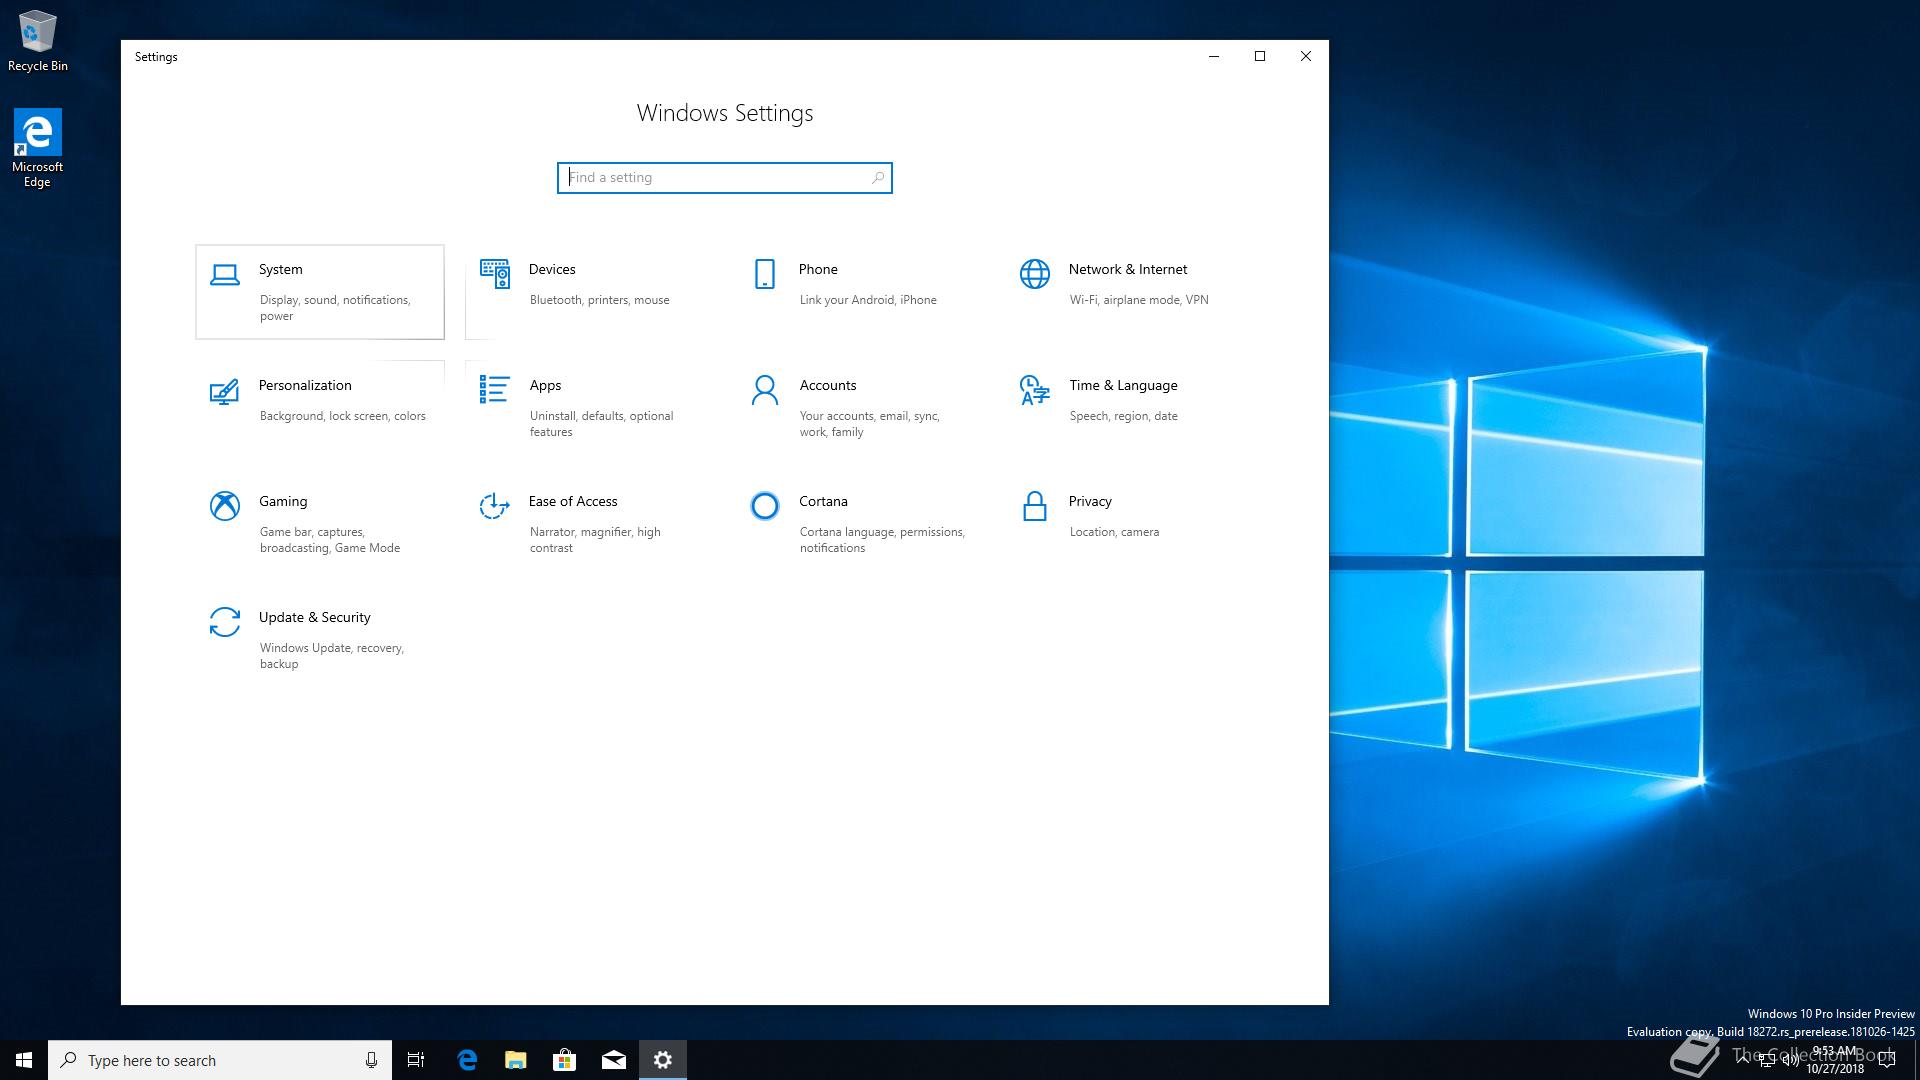Open the Mail app from the taskbar

coord(614,1060)
